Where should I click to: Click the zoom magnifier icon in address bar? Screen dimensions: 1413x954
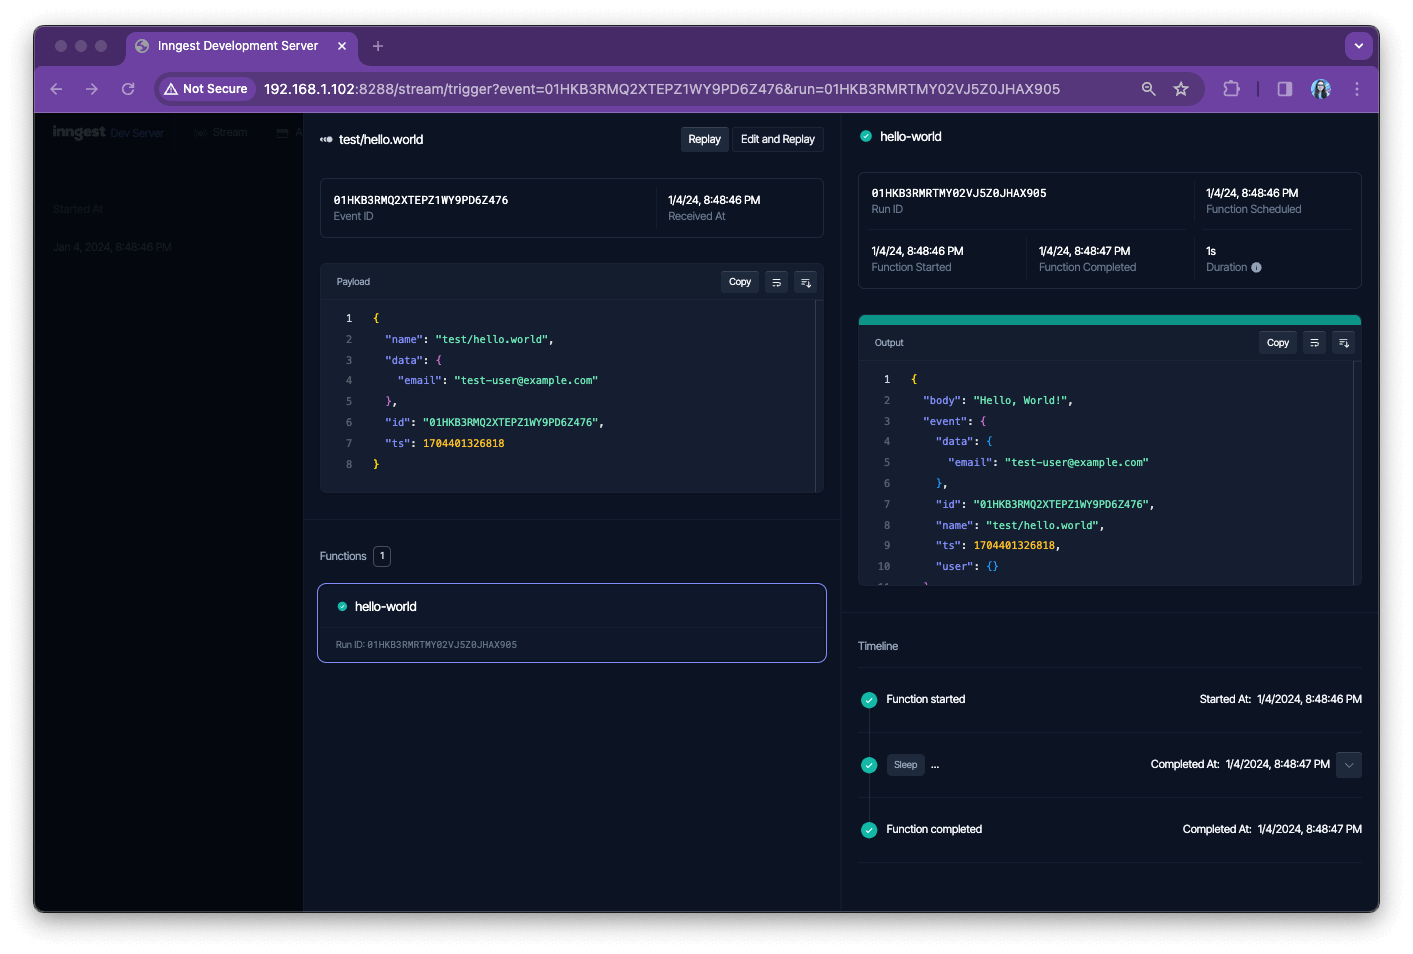1148,89
